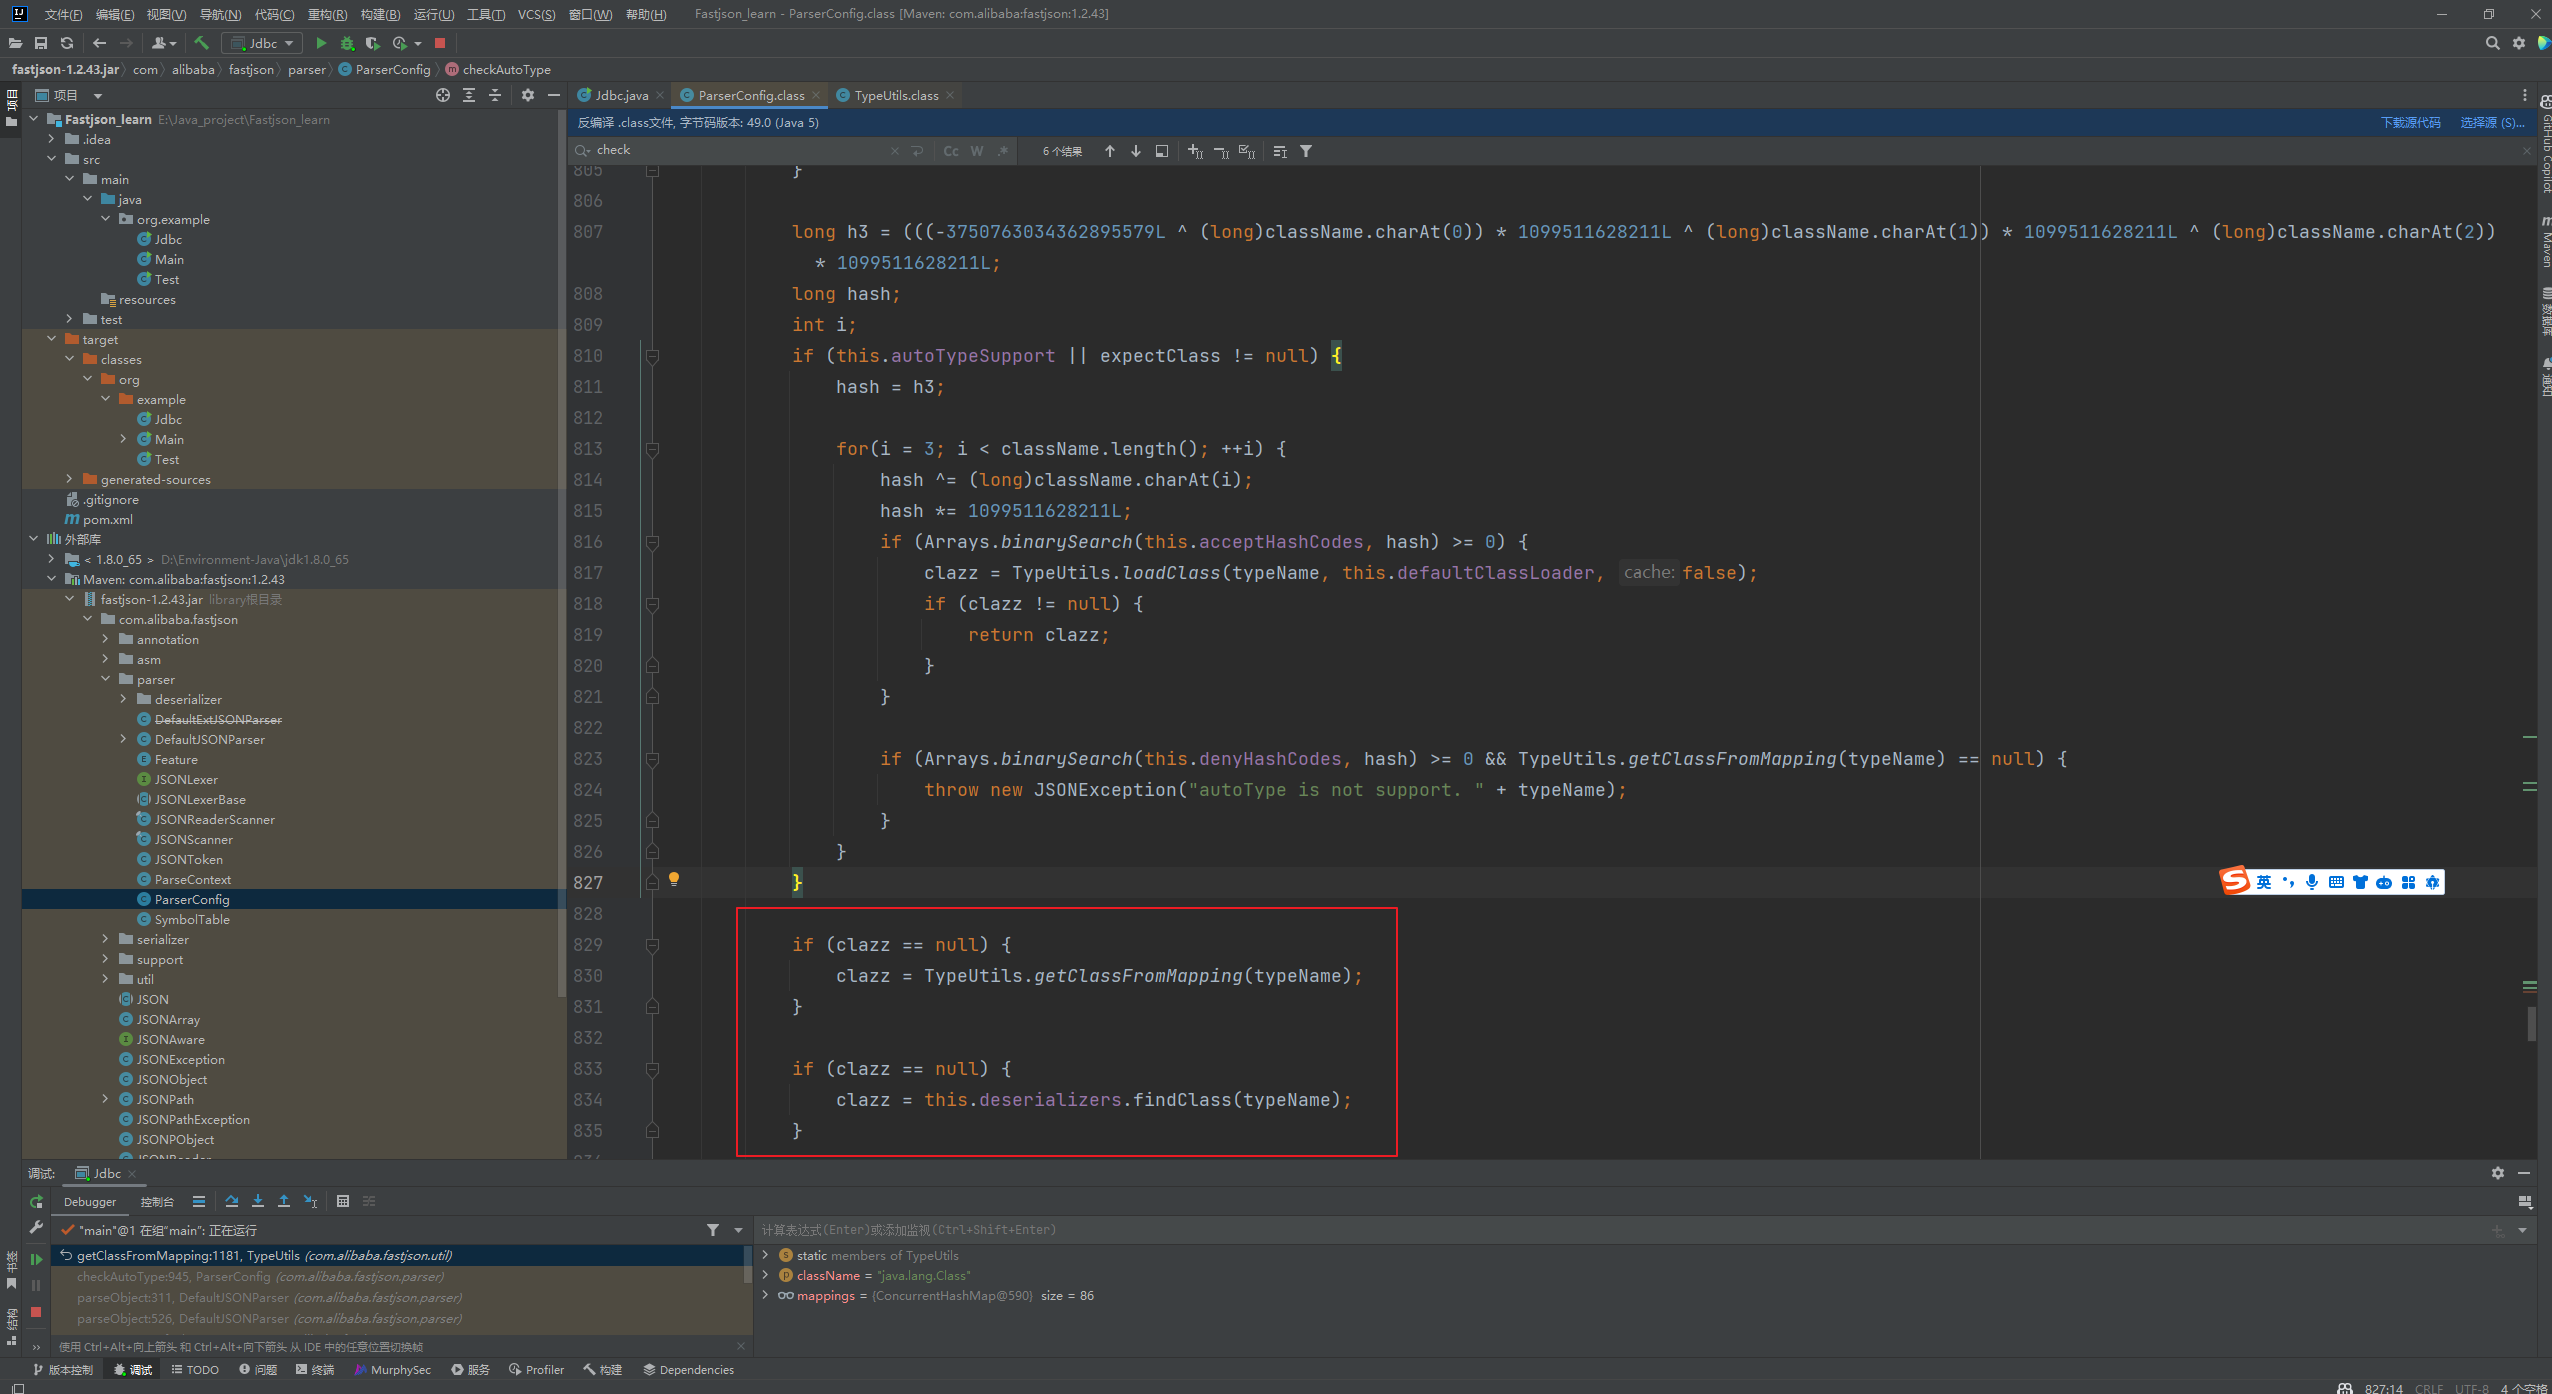The image size is (2552, 1394).
Task: Switch to TypeUtils.class editor tab
Action: coord(895,95)
